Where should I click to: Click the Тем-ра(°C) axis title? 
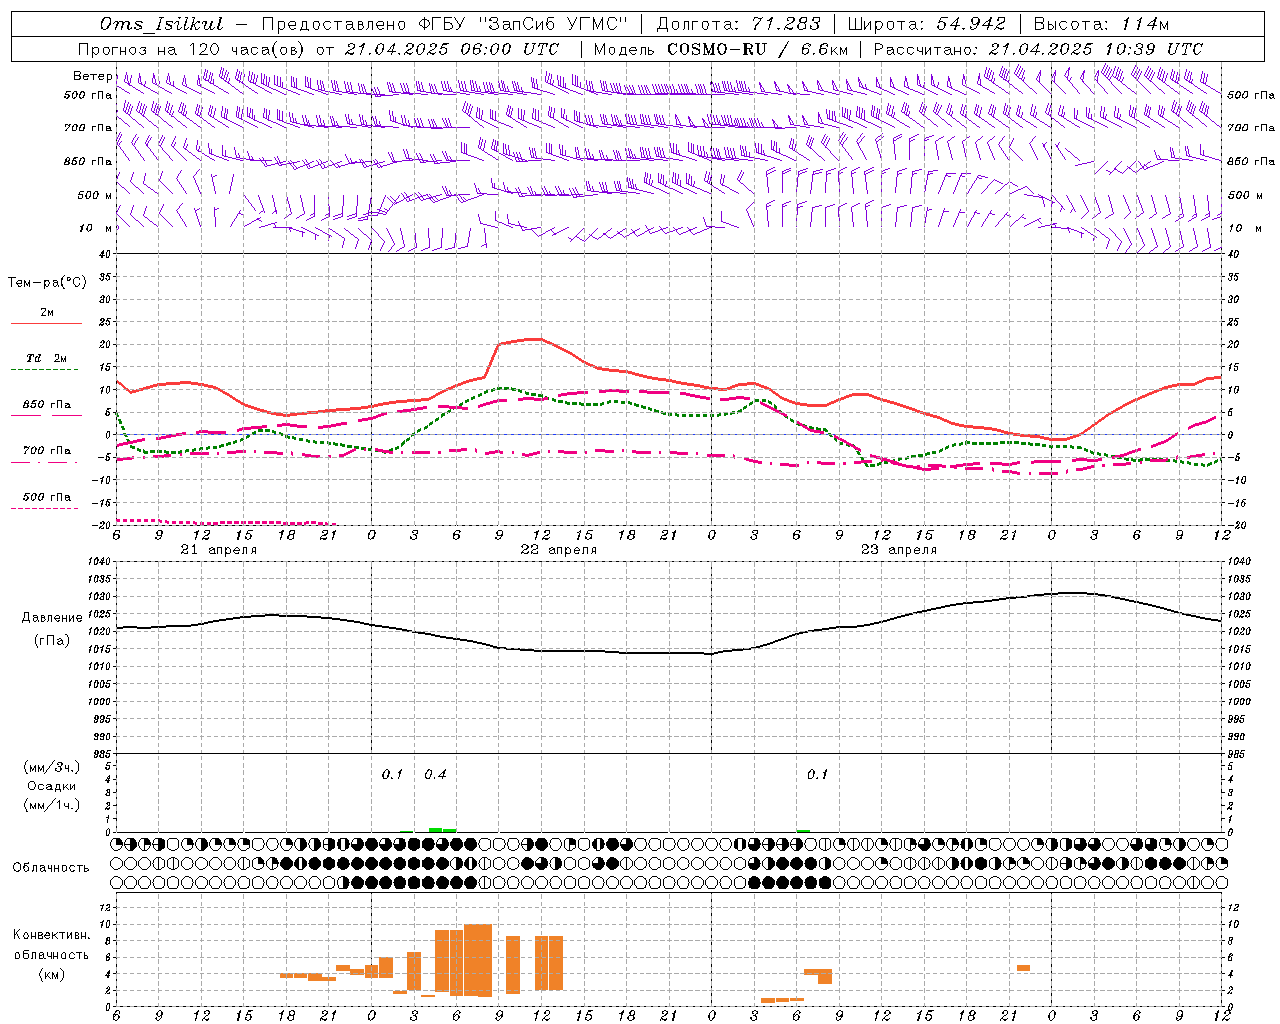pyautogui.click(x=47, y=283)
